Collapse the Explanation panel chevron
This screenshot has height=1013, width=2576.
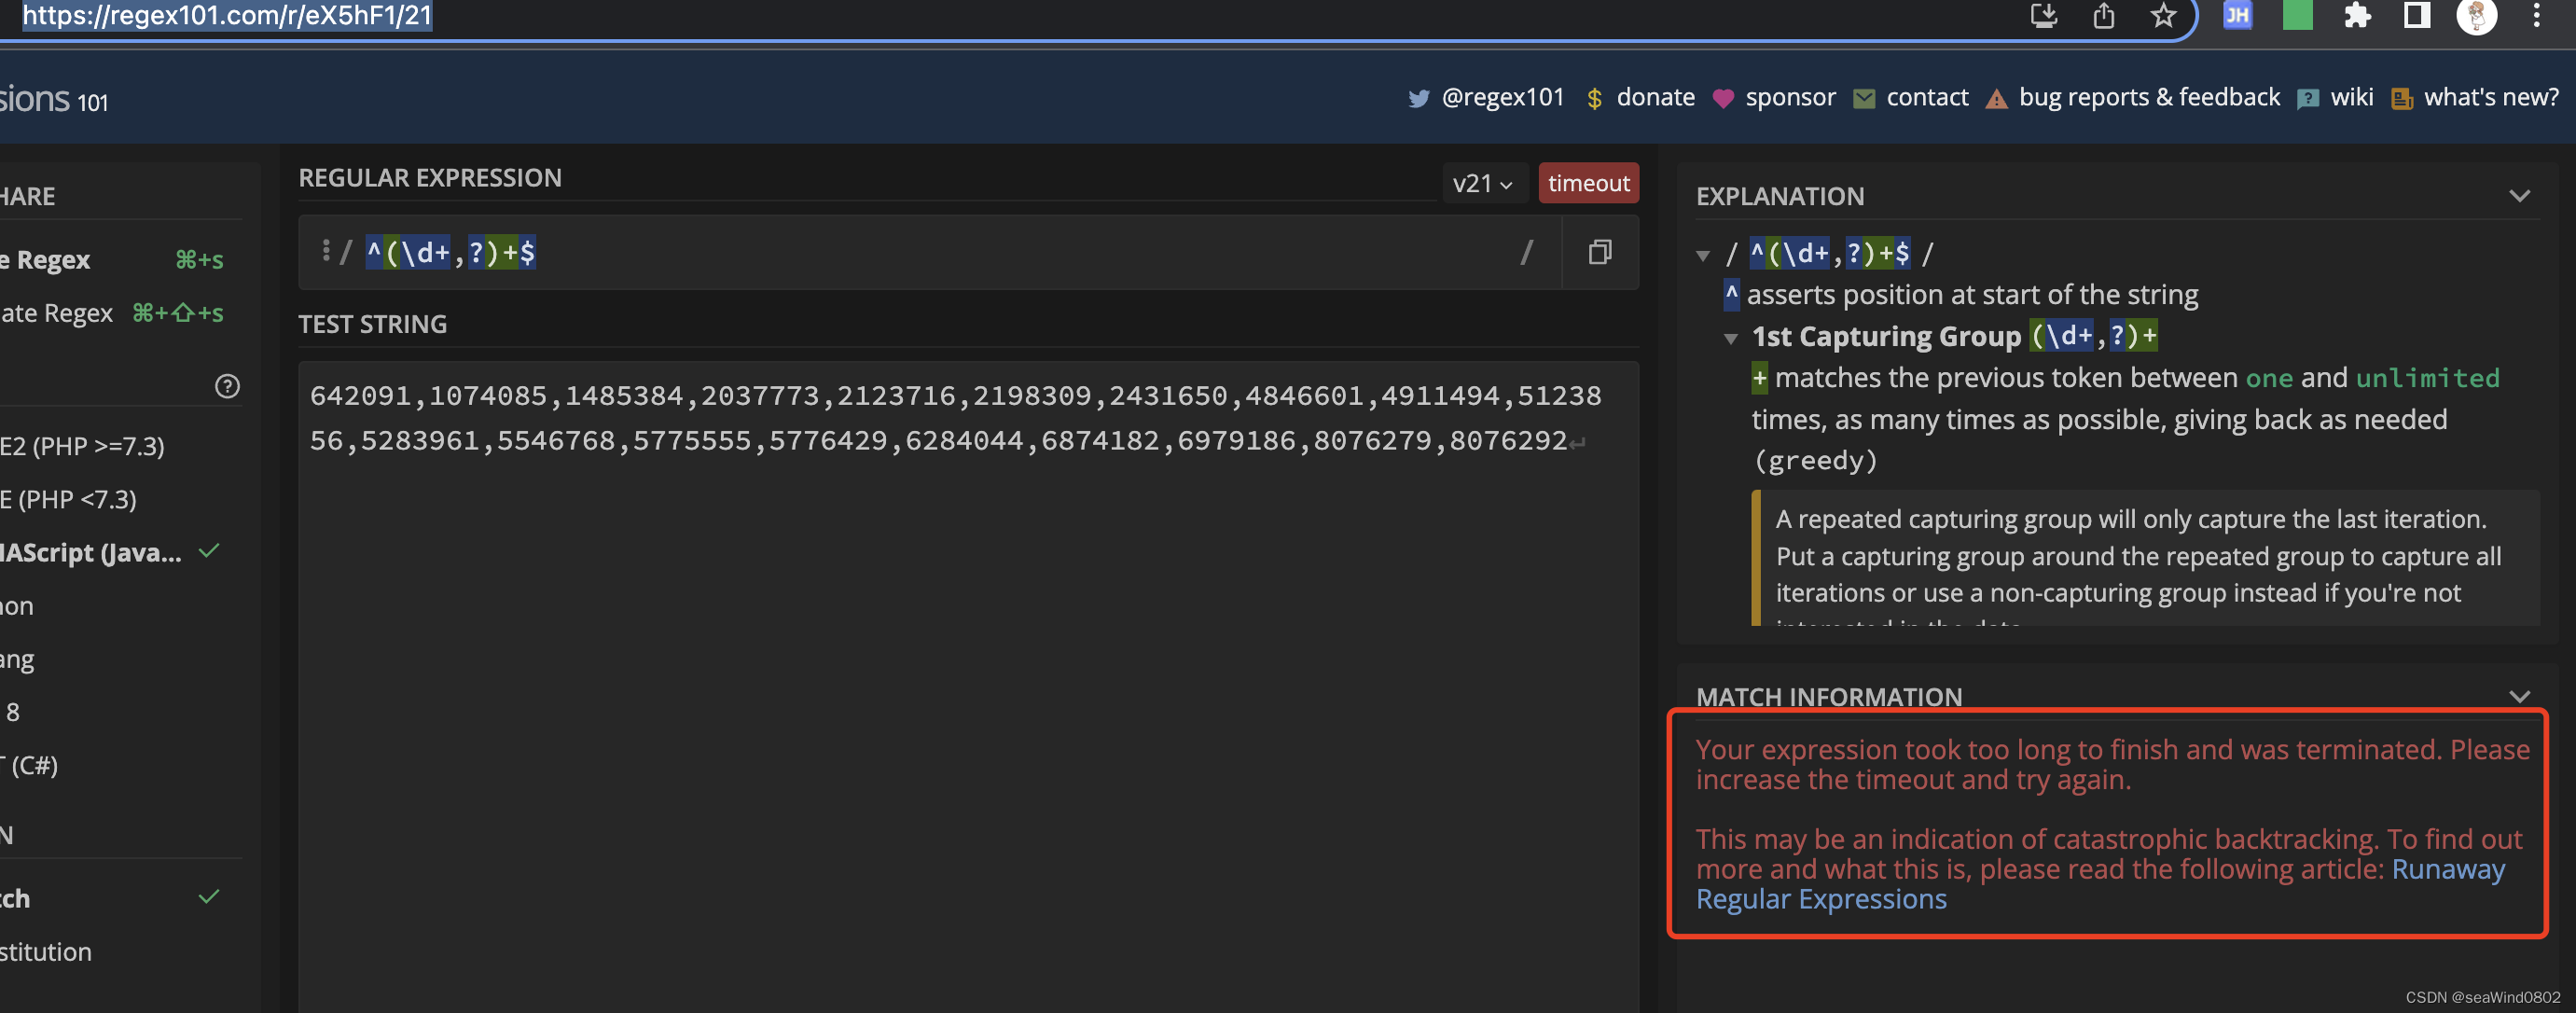(2519, 196)
